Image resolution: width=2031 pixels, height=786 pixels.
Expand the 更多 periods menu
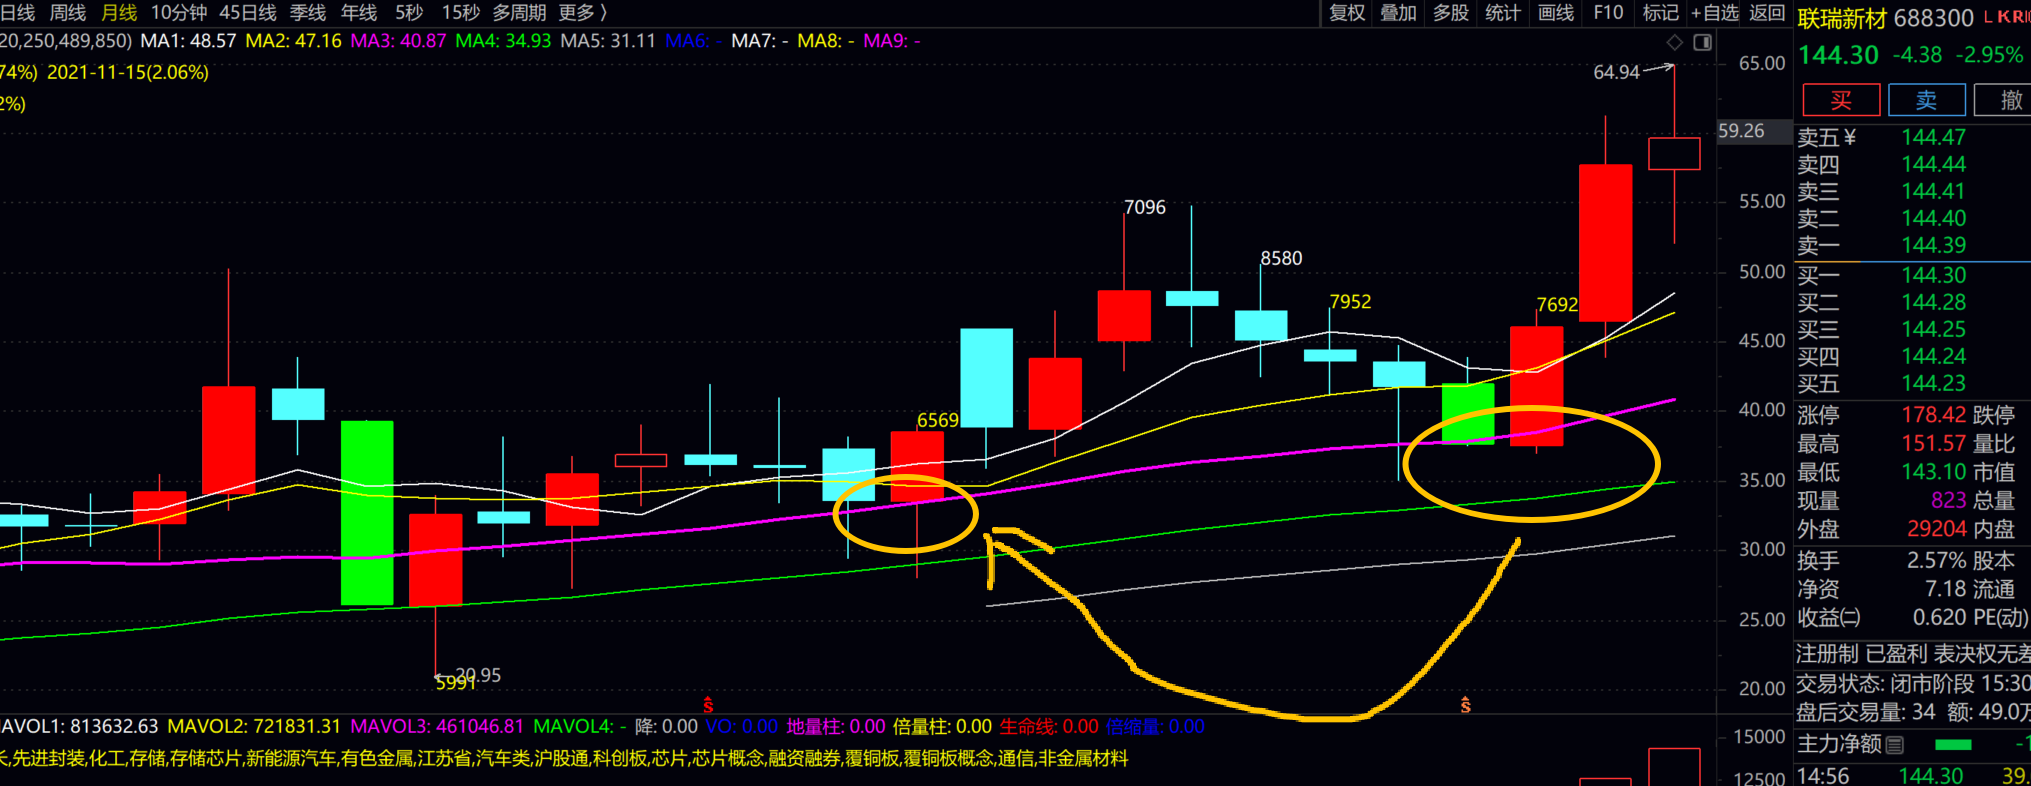point(583,13)
